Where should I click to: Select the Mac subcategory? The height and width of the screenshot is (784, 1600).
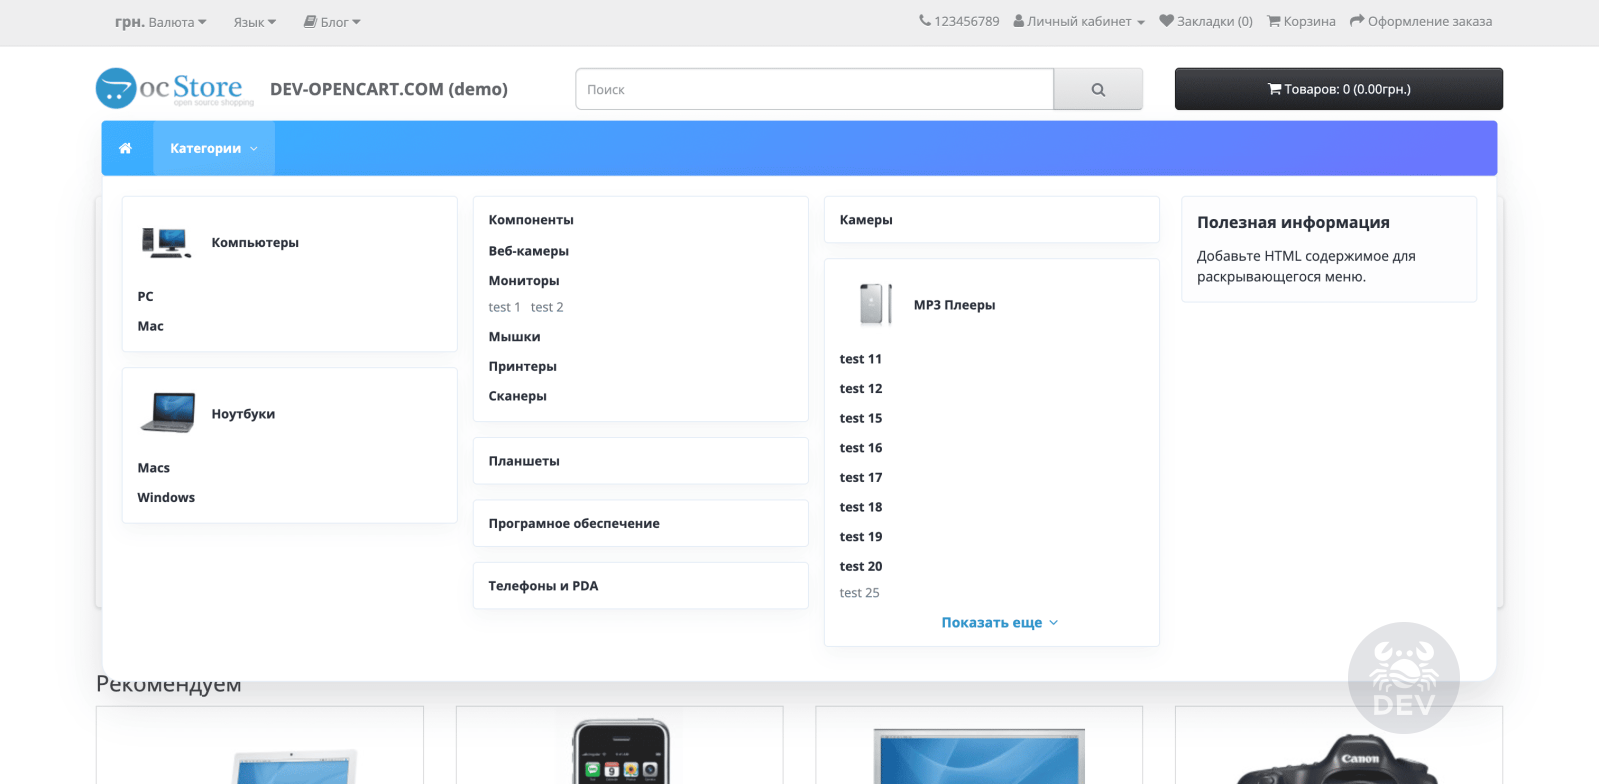pyautogui.click(x=151, y=326)
